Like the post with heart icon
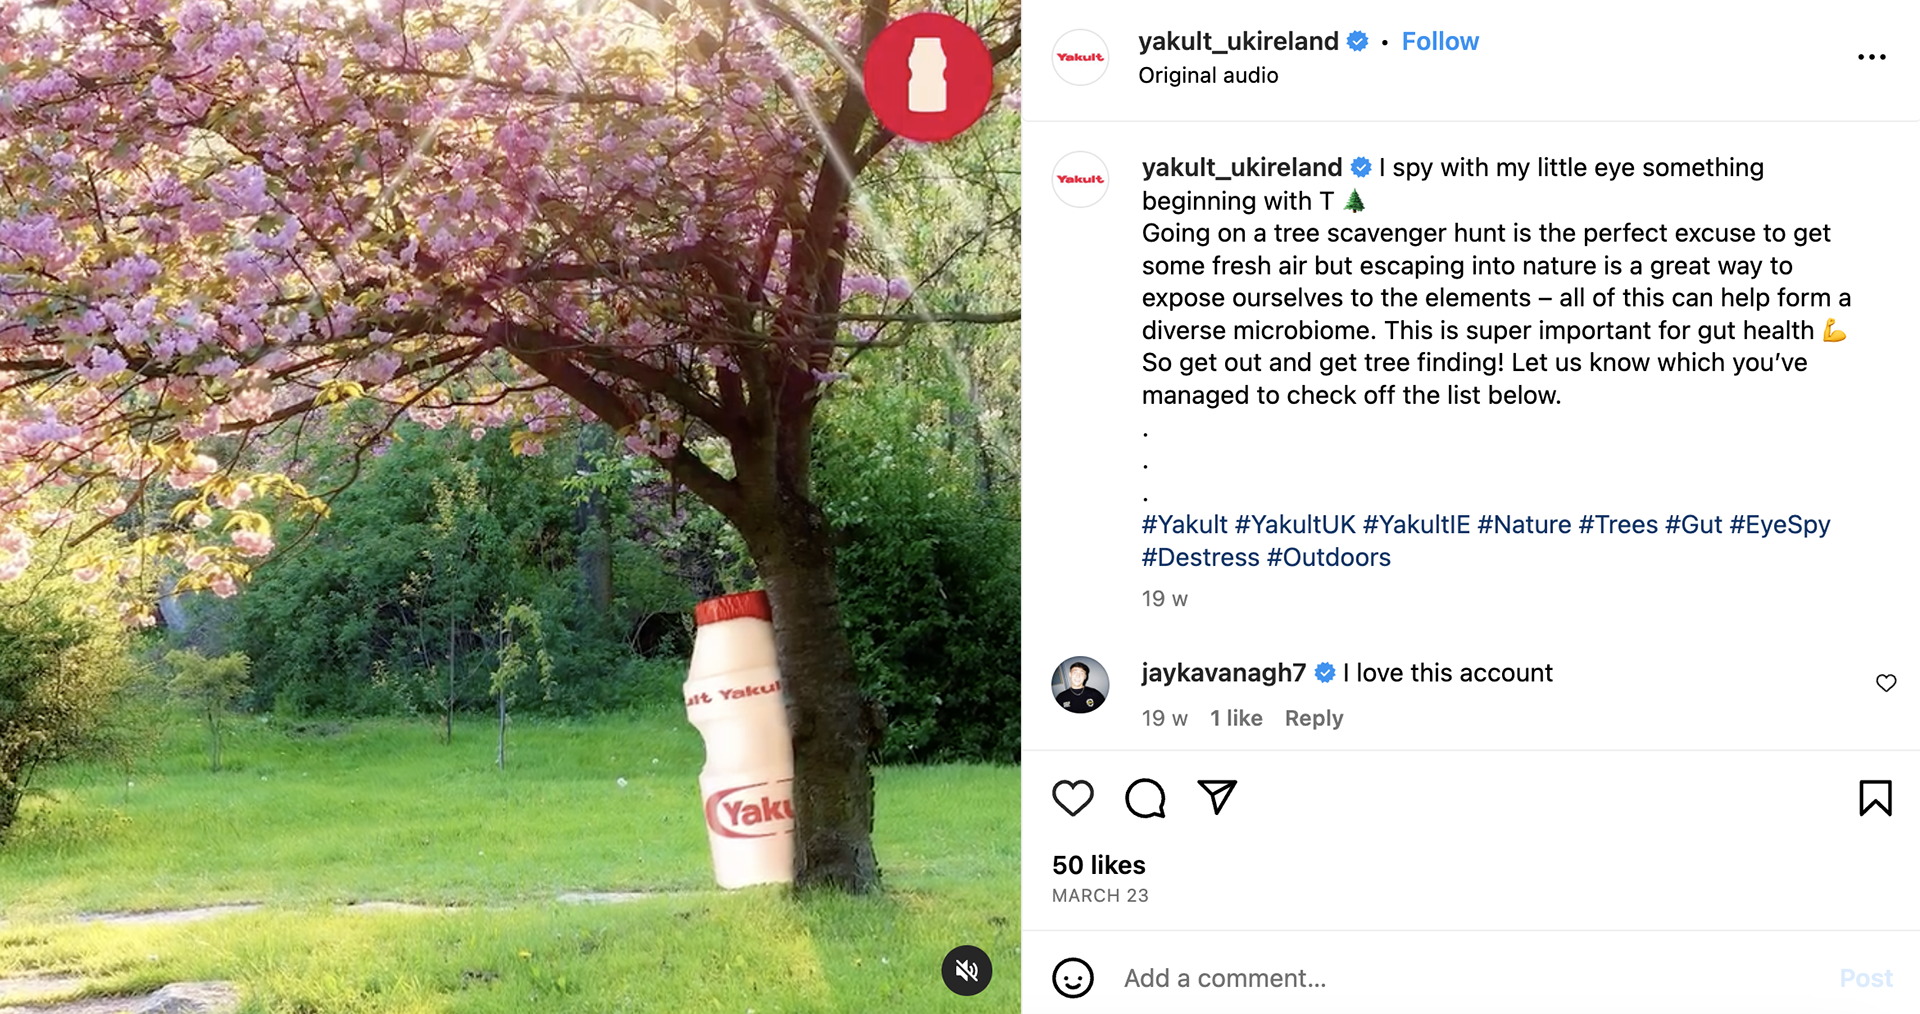The height and width of the screenshot is (1014, 1920). 1073,798
